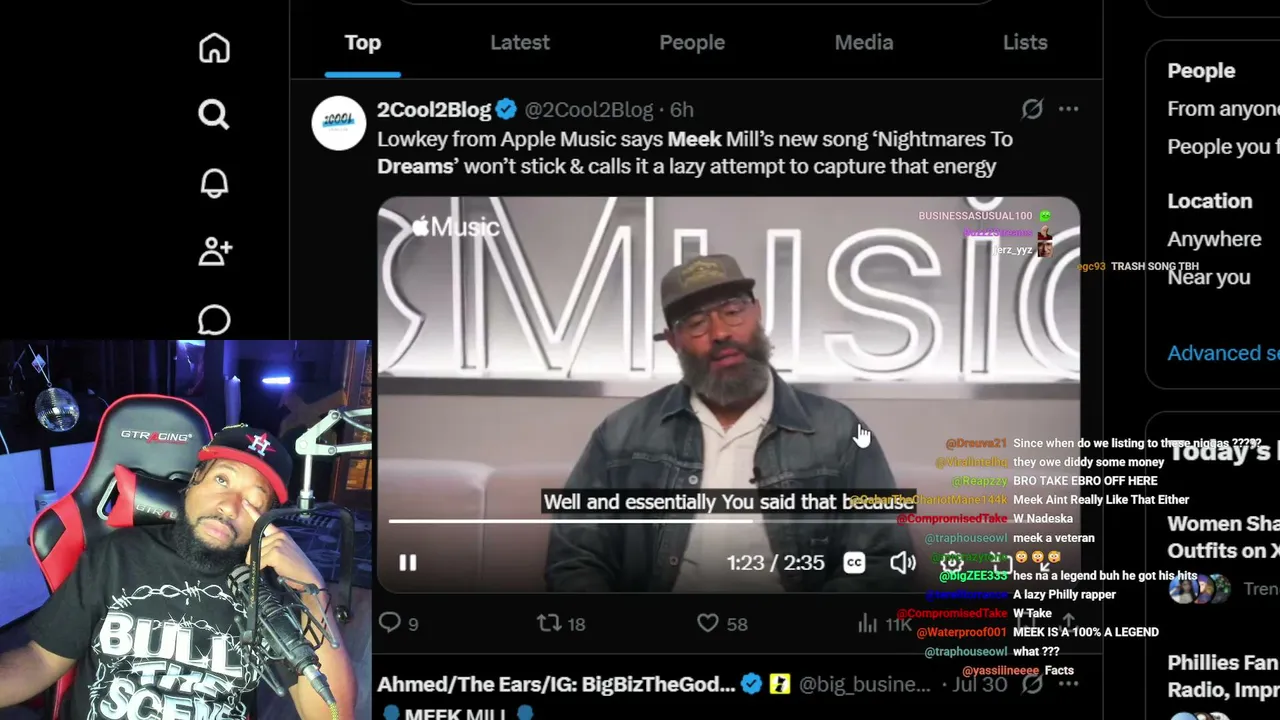
Task: Select the Near you location option
Action: (1209, 277)
